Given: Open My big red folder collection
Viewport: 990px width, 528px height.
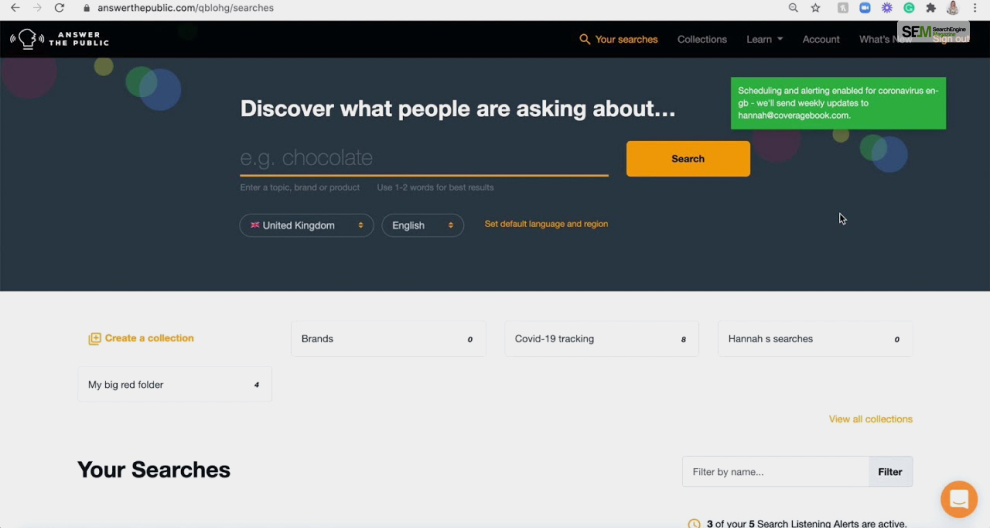Looking at the screenshot, I should (175, 384).
